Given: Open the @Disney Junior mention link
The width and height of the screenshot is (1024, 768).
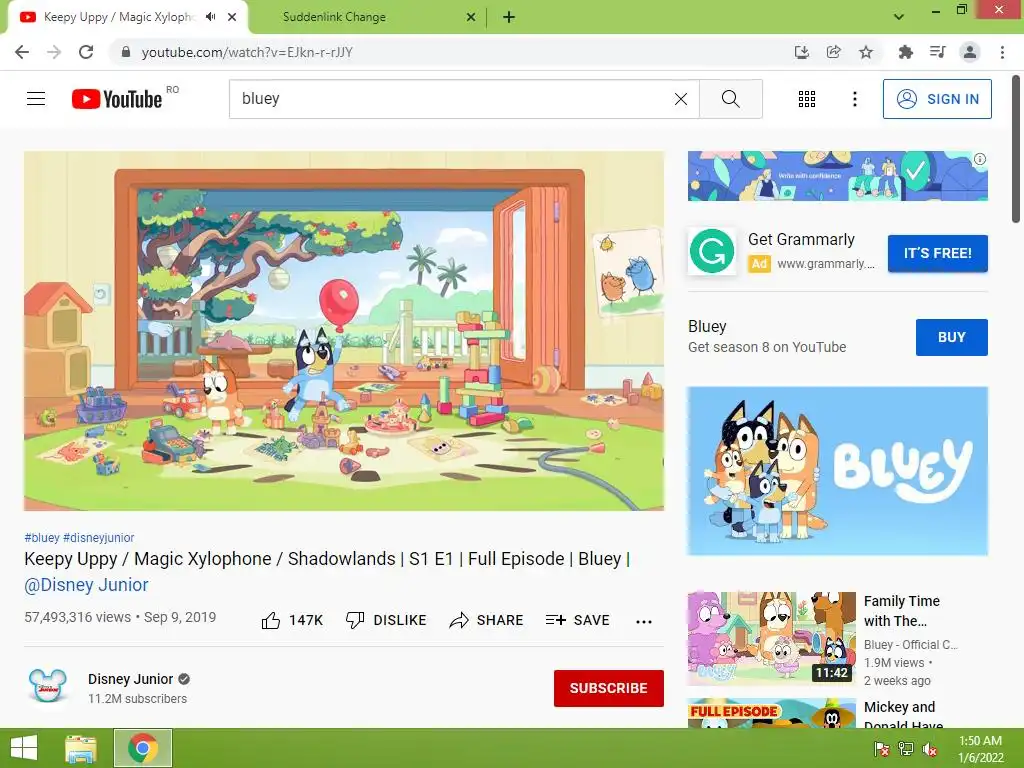Looking at the screenshot, I should point(86,584).
